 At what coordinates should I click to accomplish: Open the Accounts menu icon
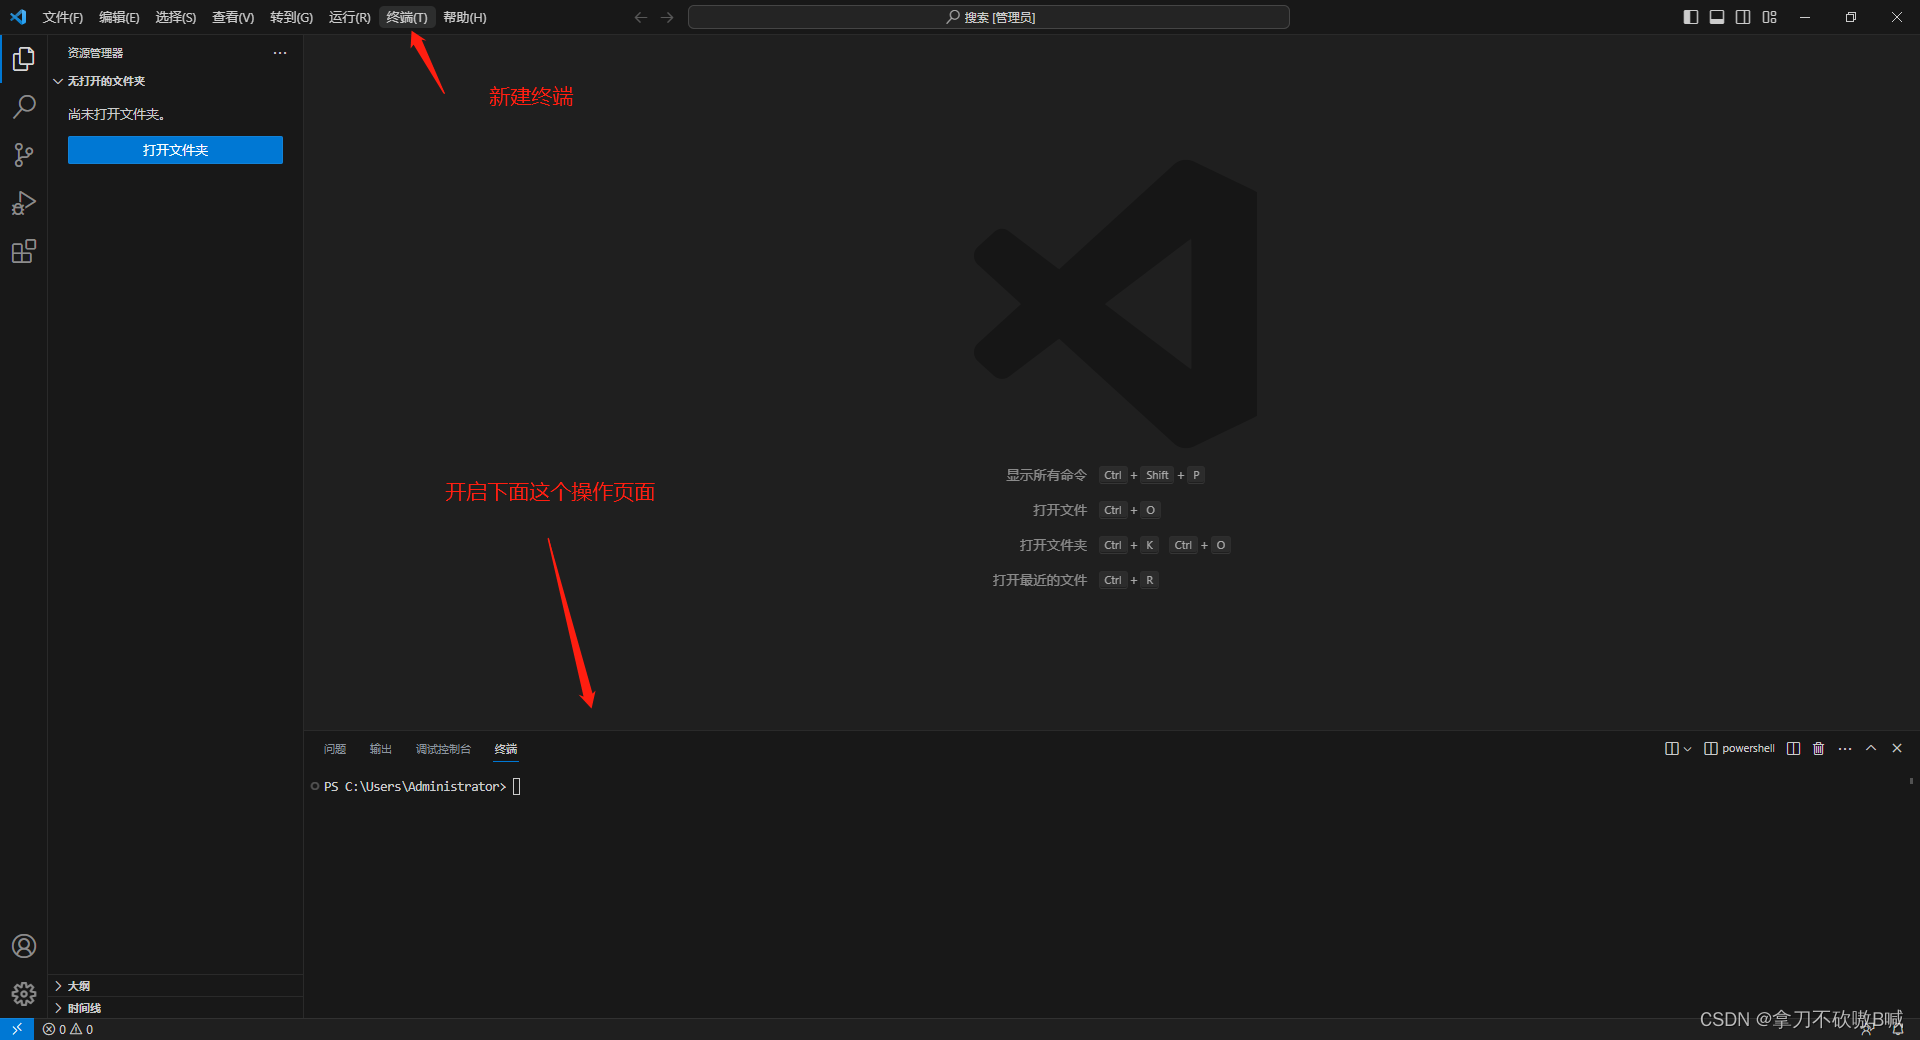coord(24,946)
